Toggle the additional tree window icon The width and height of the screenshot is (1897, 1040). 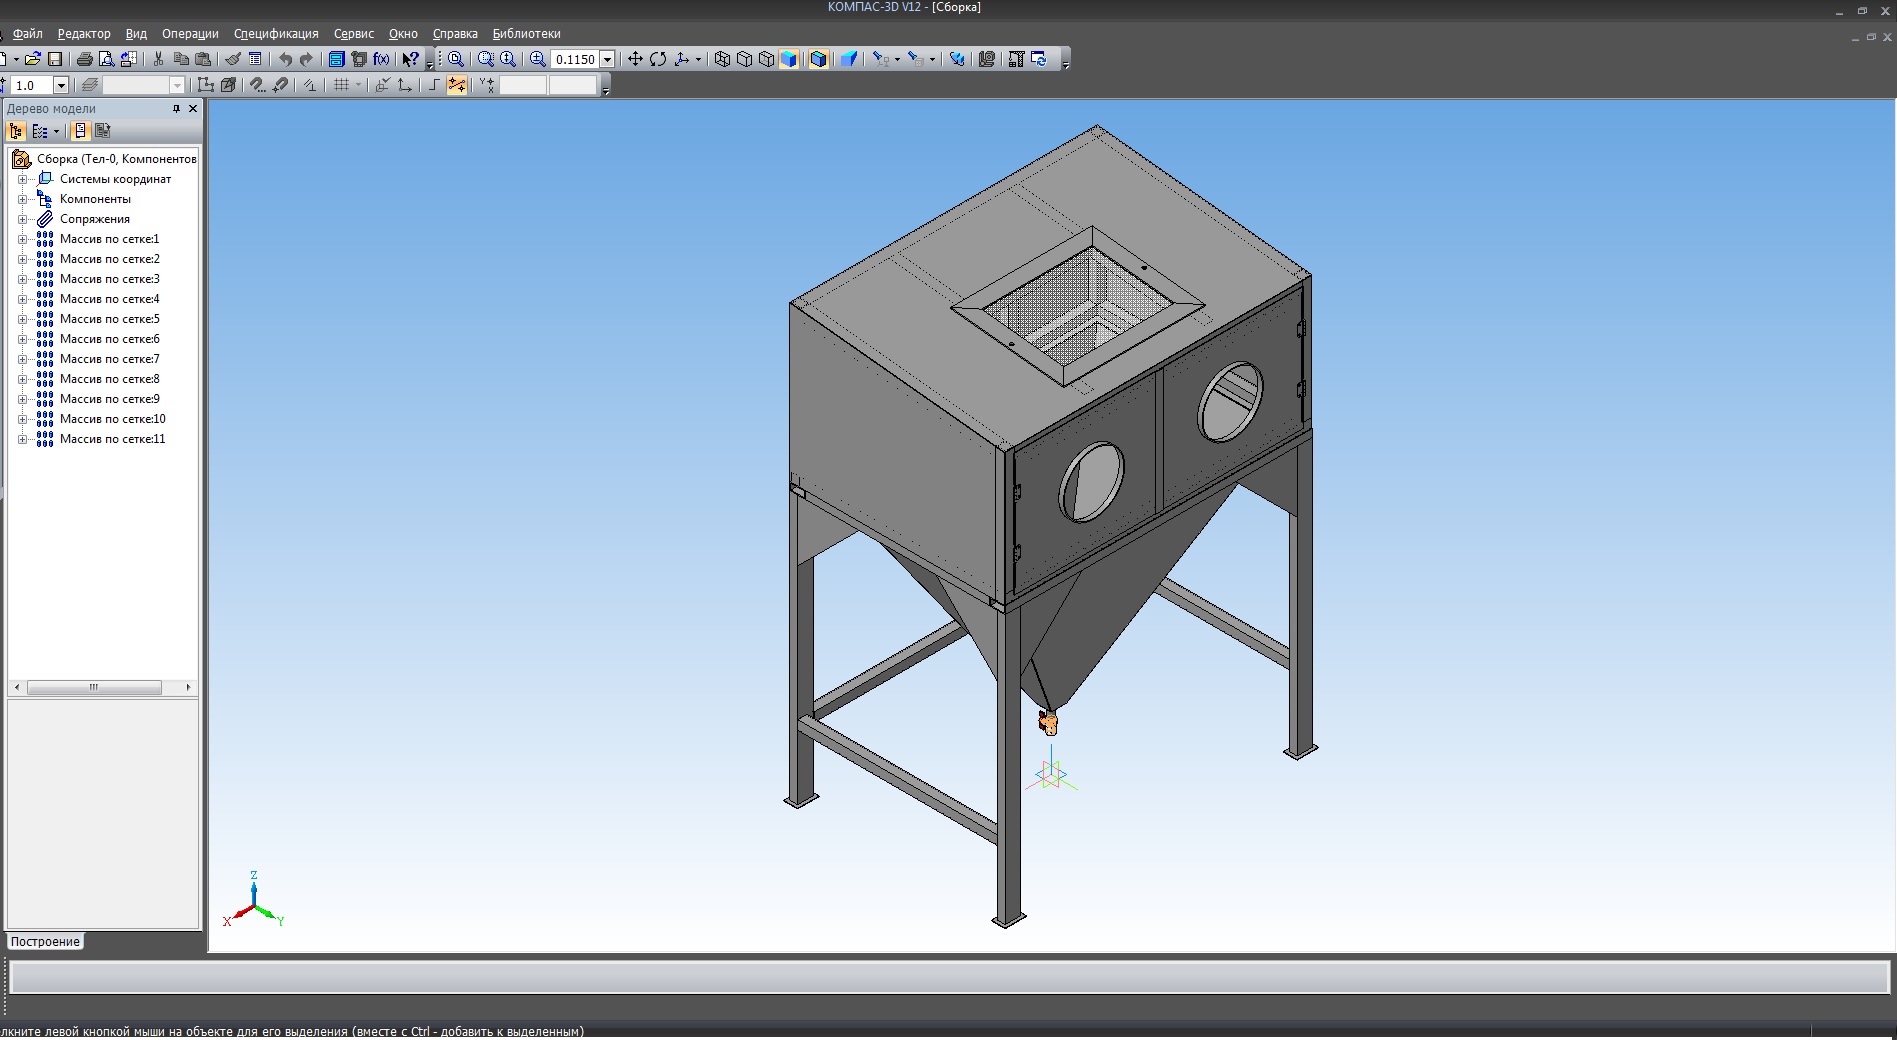(x=80, y=131)
